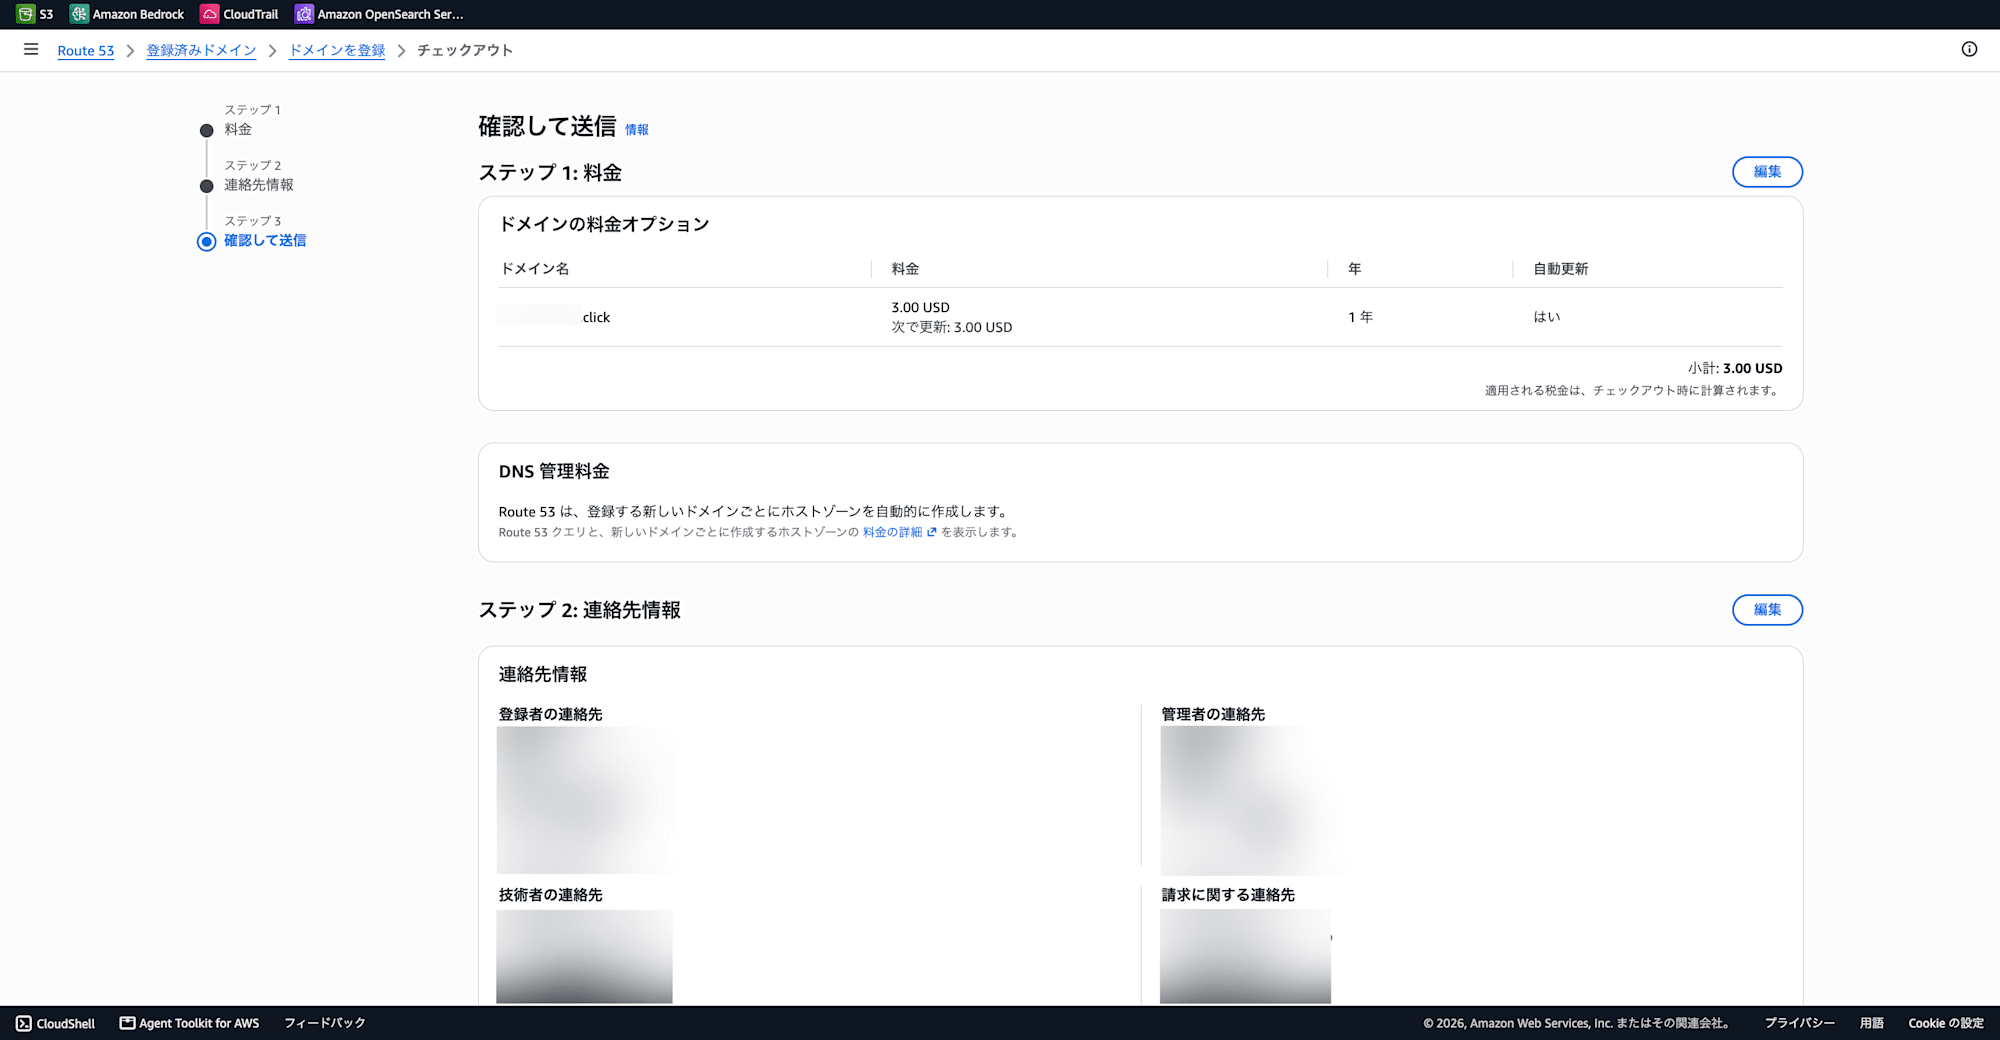Viewport: 2000px width, 1040px height.
Task: Open external link icon beside 料金の詳細
Action: [x=932, y=532]
